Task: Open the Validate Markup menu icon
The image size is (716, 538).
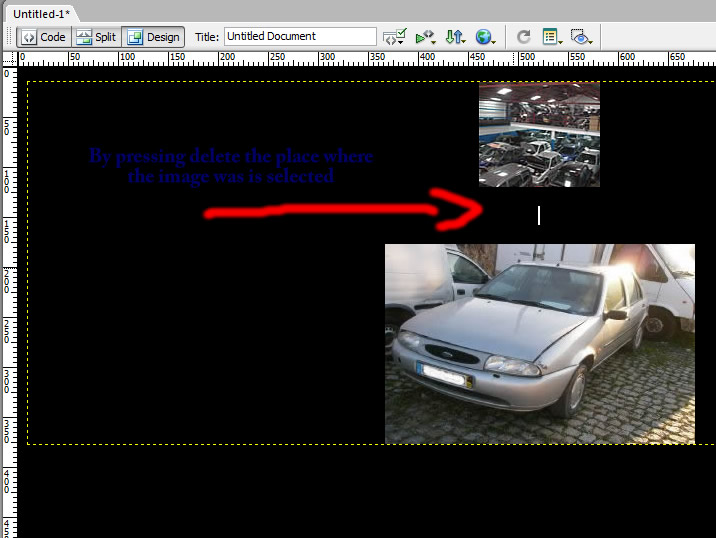Action: 393,37
